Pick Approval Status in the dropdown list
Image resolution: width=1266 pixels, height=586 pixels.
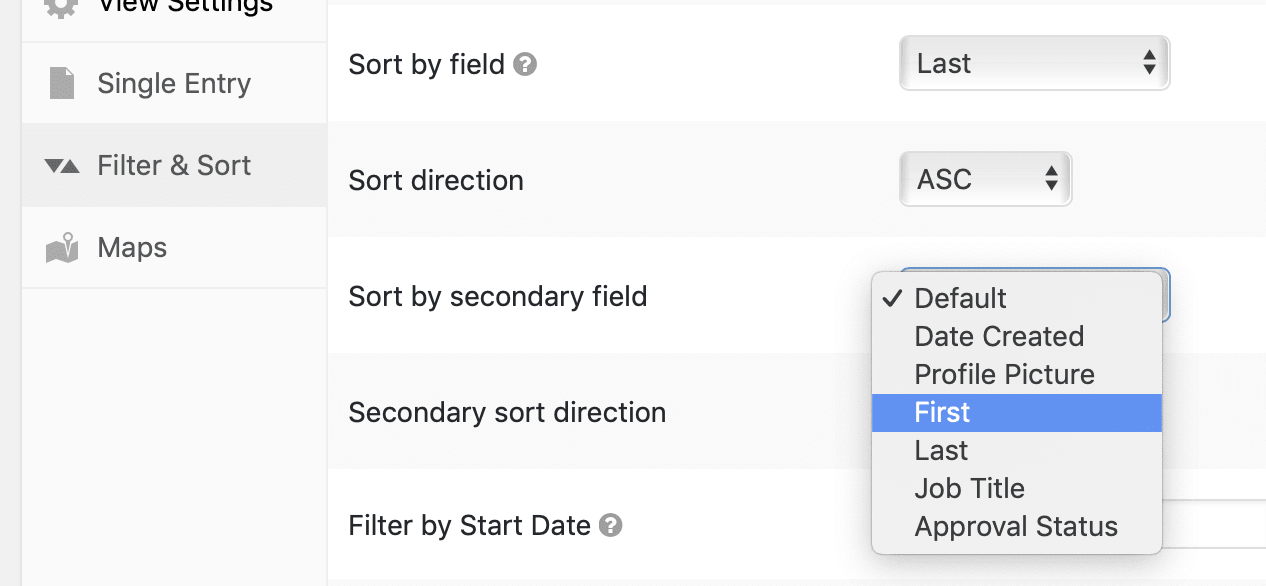coord(1017,526)
